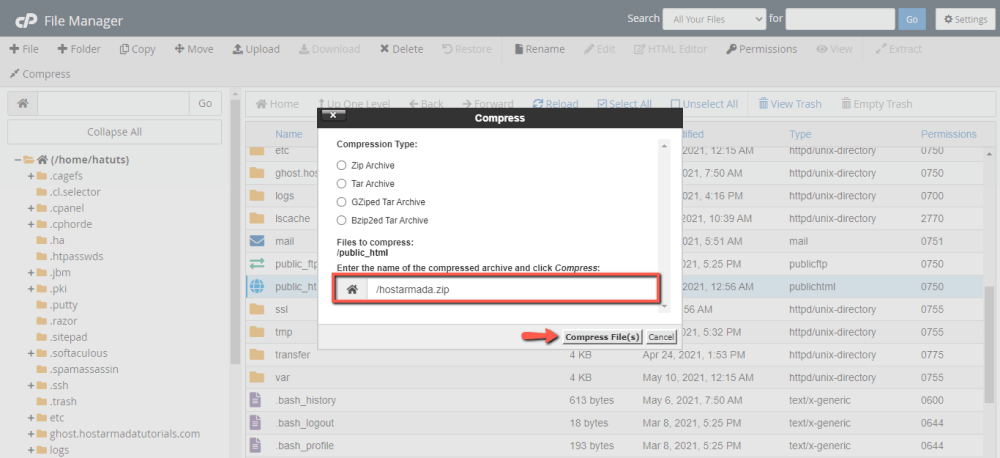This screenshot has height=458, width=1000.
Task: Select Tar Archive compression type
Action: click(x=341, y=184)
